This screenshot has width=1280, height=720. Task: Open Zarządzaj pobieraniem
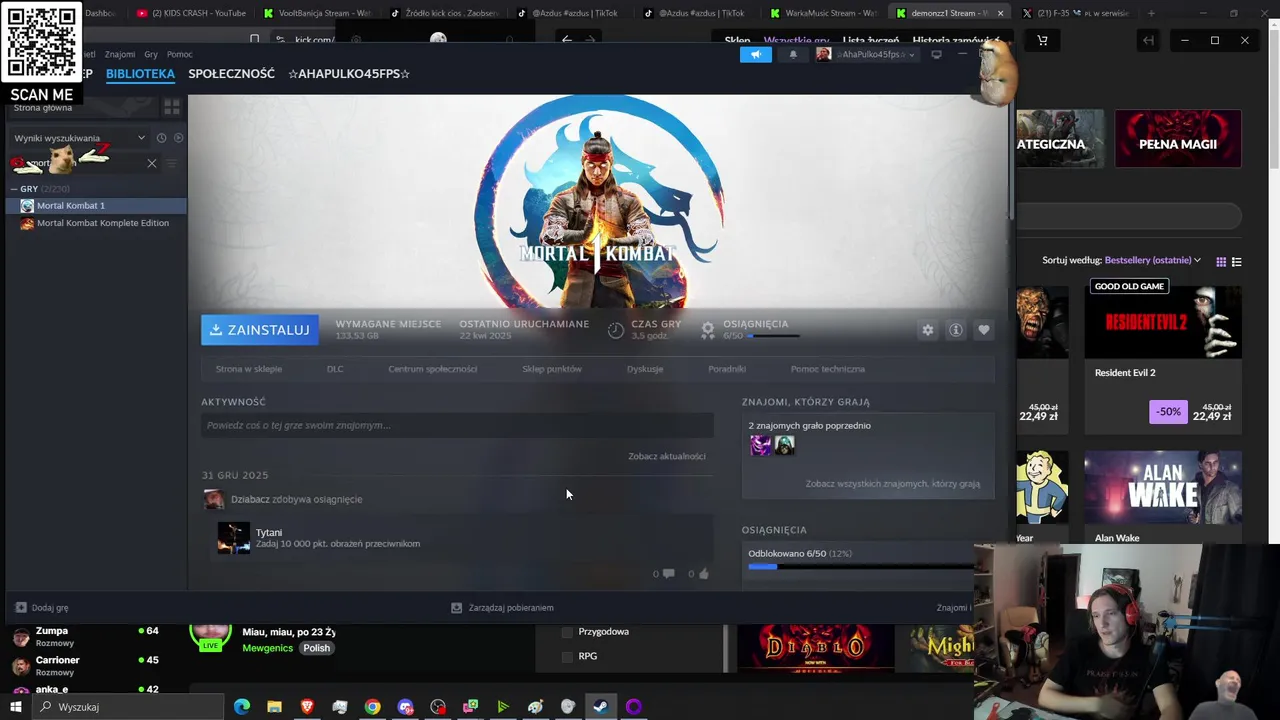(x=502, y=608)
